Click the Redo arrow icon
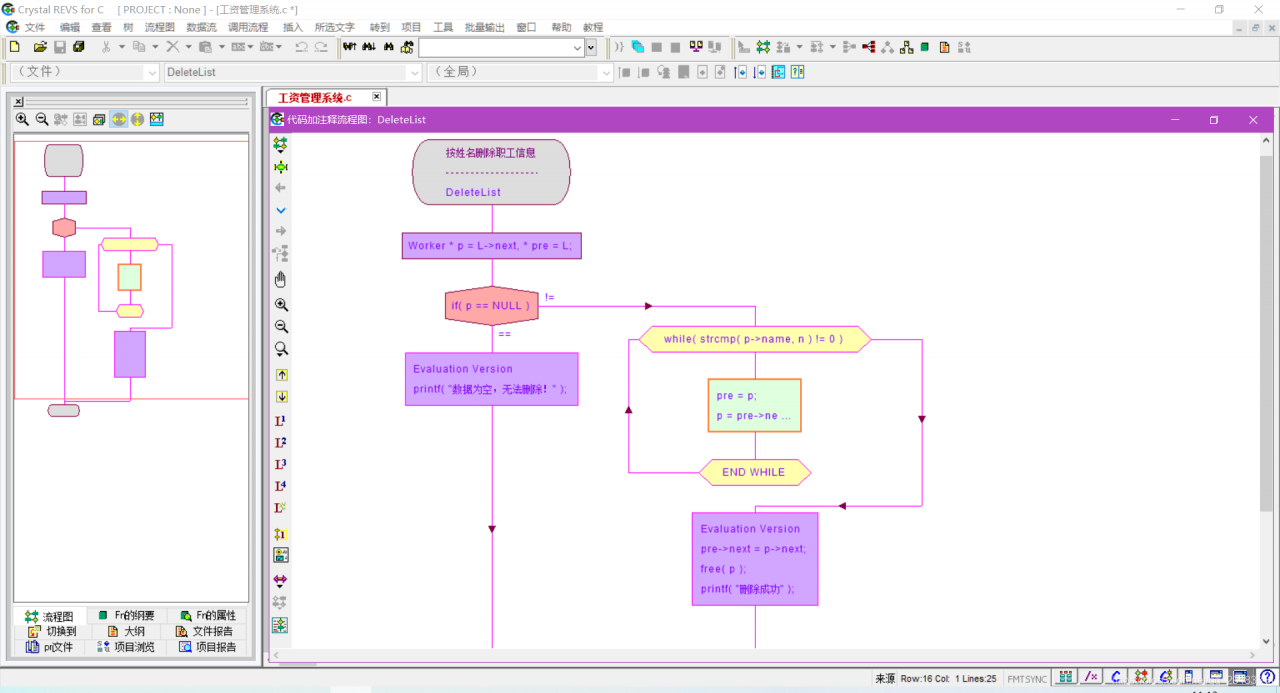This screenshot has height=693, width=1280. pyautogui.click(x=321, y=47)
